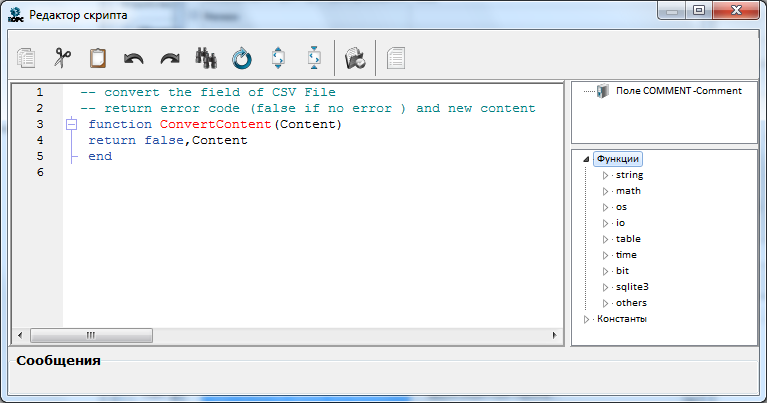Select the table item in the tree
The image size is (767, 403).
pos(628,239)
